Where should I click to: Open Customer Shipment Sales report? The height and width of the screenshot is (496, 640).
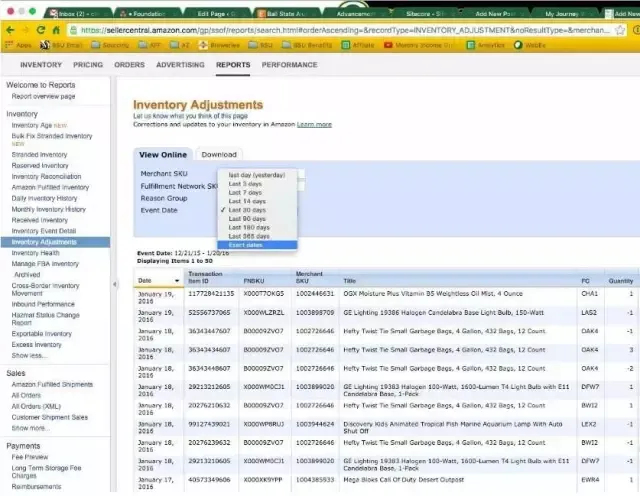(49, 417)
